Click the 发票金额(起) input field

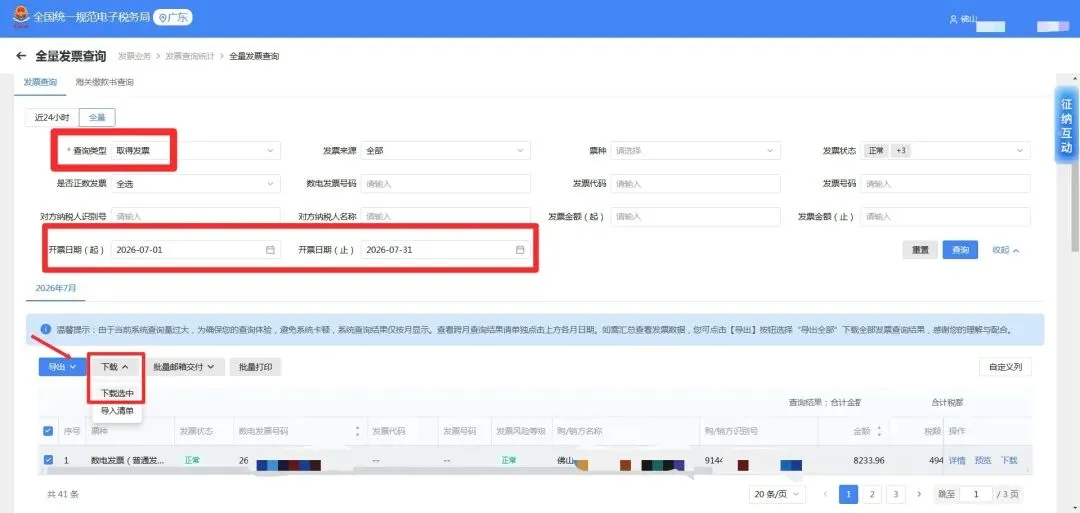pyautogui.click(x=696, y=216)
